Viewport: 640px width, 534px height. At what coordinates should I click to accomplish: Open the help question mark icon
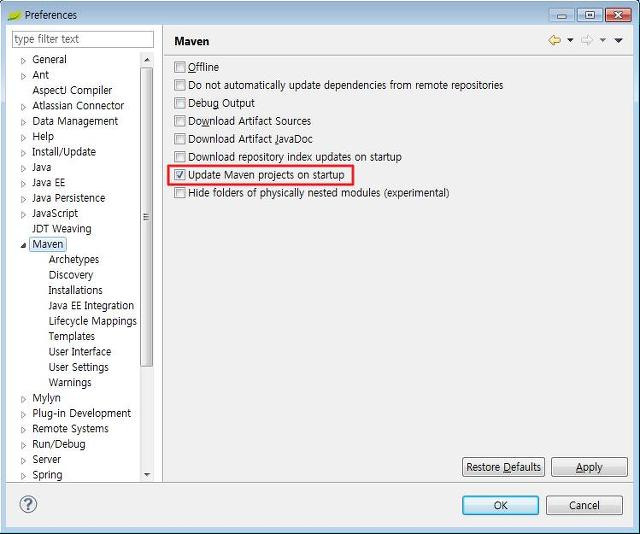click(x=28, y=504)
